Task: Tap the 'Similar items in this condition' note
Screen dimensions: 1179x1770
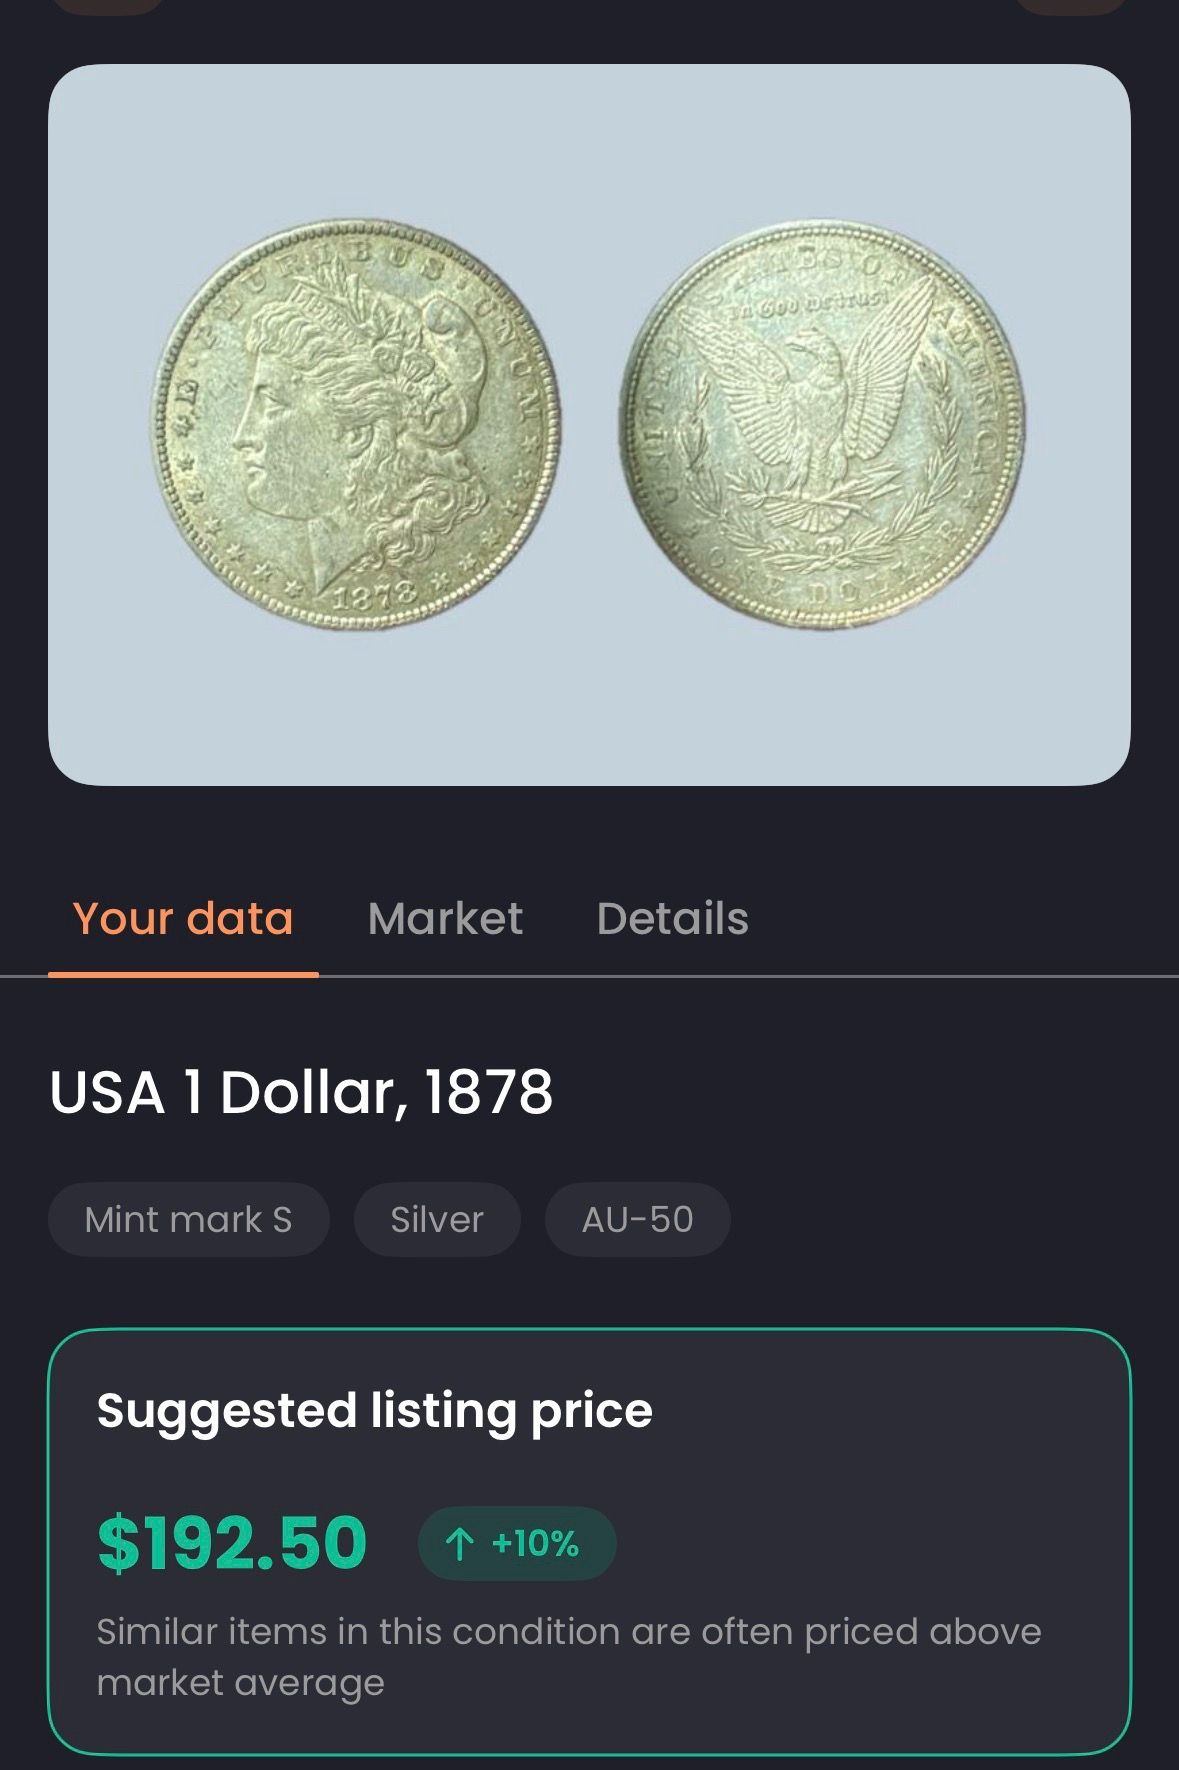Action: click(569, 1657)
